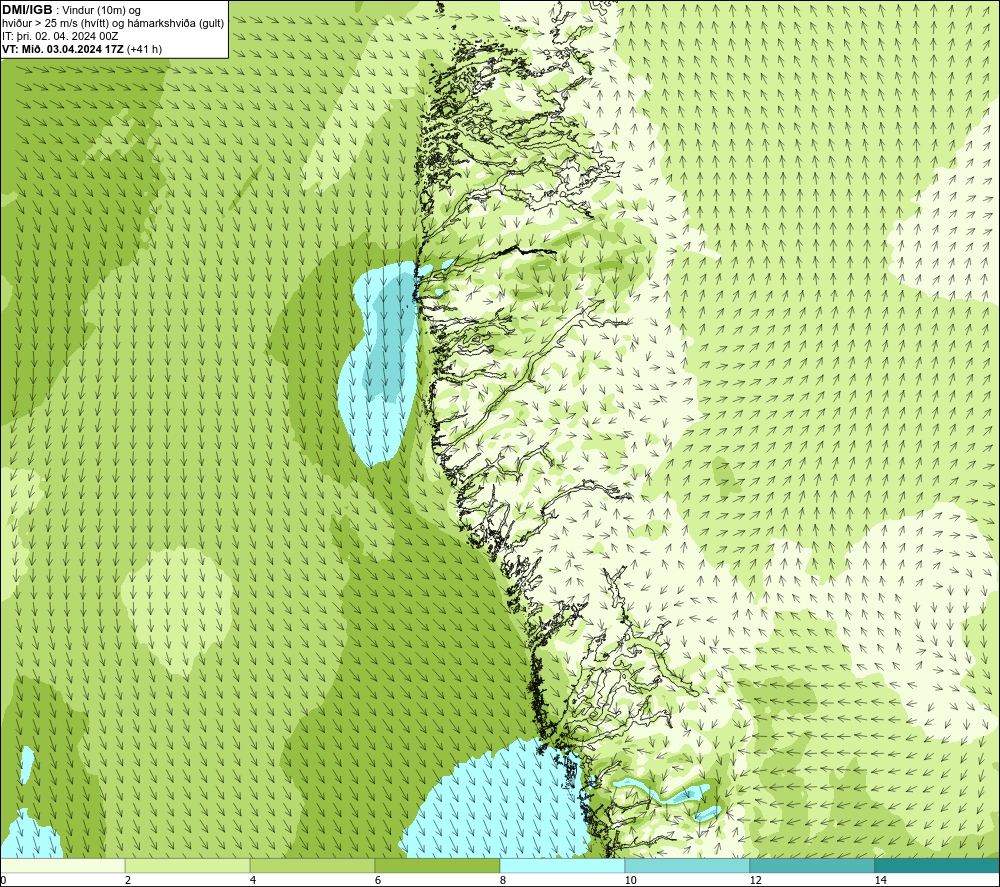Click the "IT: þri. 02. 04. 2024 00Z" line
This screenshot has height=887, width=1000.
(60, 36)
